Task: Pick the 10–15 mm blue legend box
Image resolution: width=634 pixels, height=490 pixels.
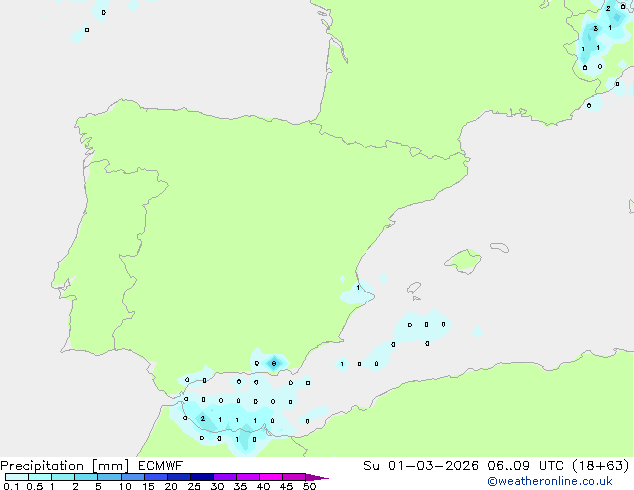Action: (132, 477)
